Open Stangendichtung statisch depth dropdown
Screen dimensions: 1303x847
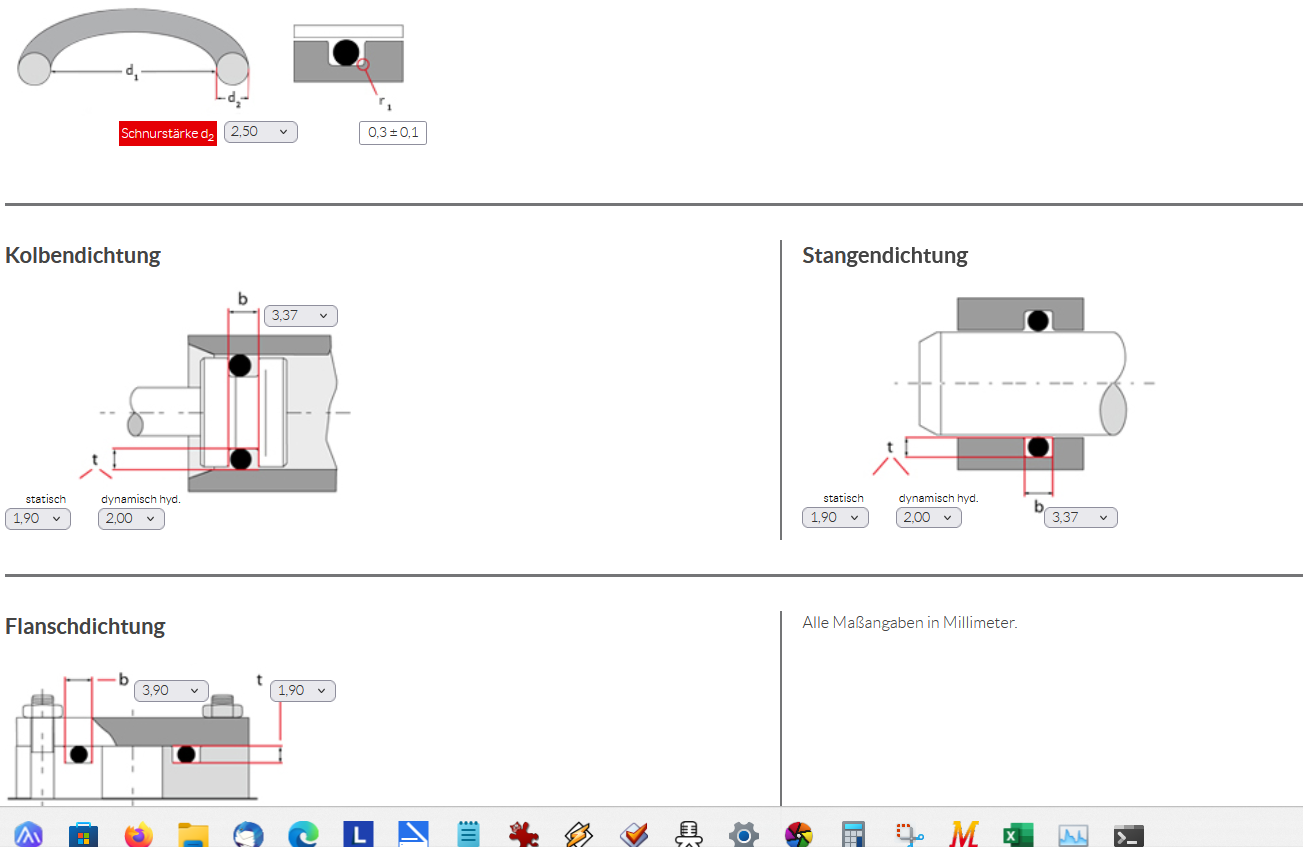pyautogui.click(x=835, y=518)
